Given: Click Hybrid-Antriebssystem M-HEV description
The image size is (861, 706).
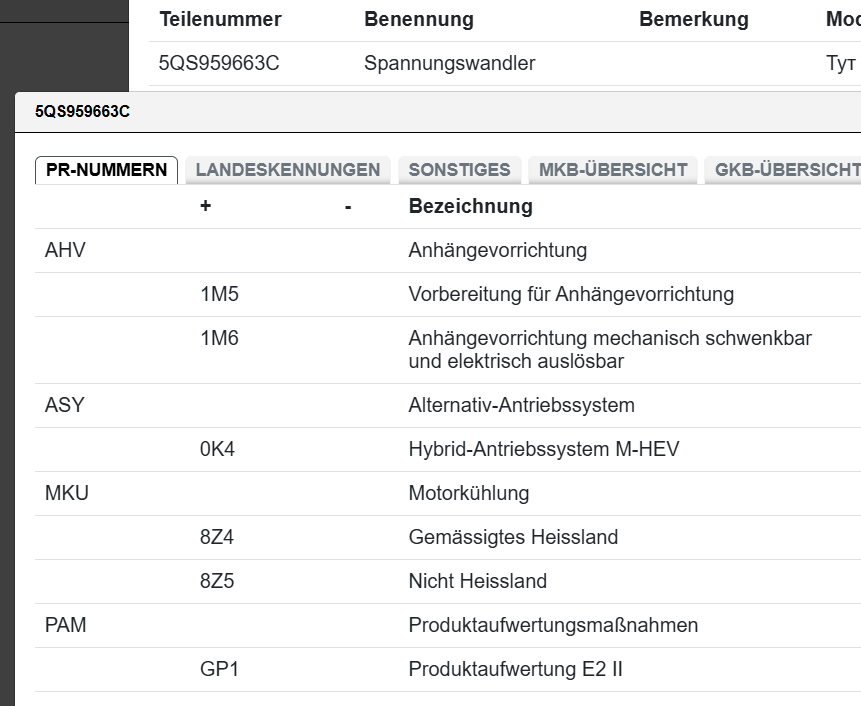Looking at the screenshot, I should [544, 449].
